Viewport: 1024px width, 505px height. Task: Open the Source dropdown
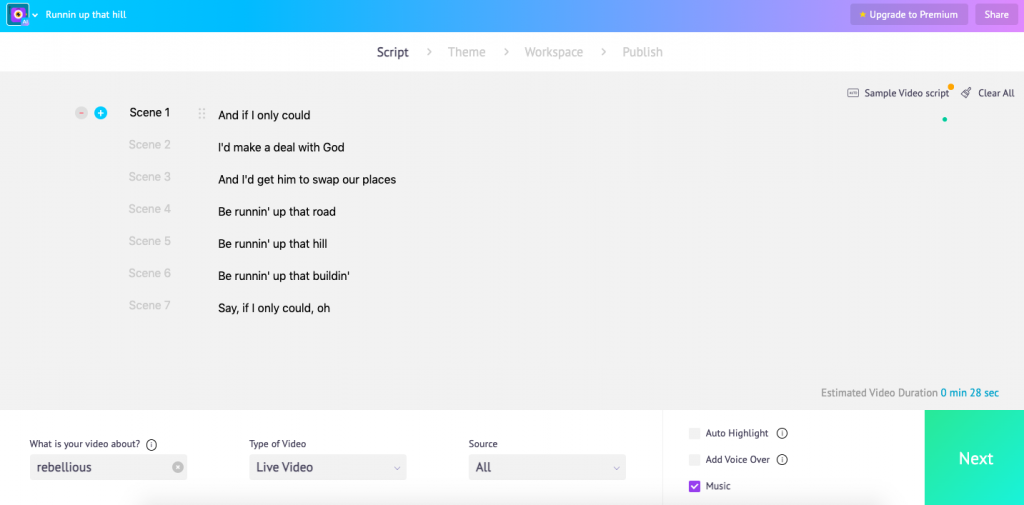point(547,467)
